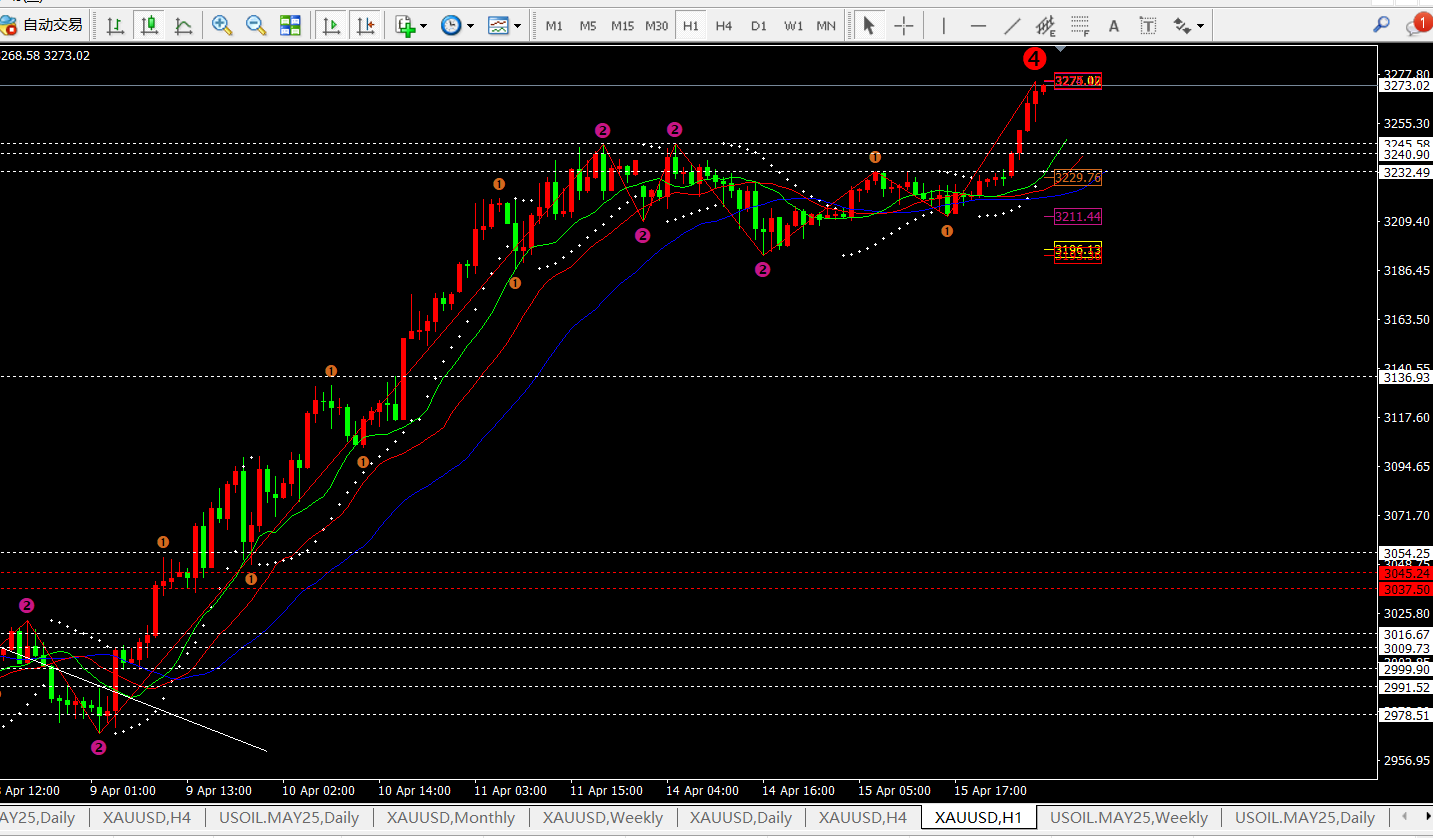Switch timeframe to M1

[x=554, y=25]
